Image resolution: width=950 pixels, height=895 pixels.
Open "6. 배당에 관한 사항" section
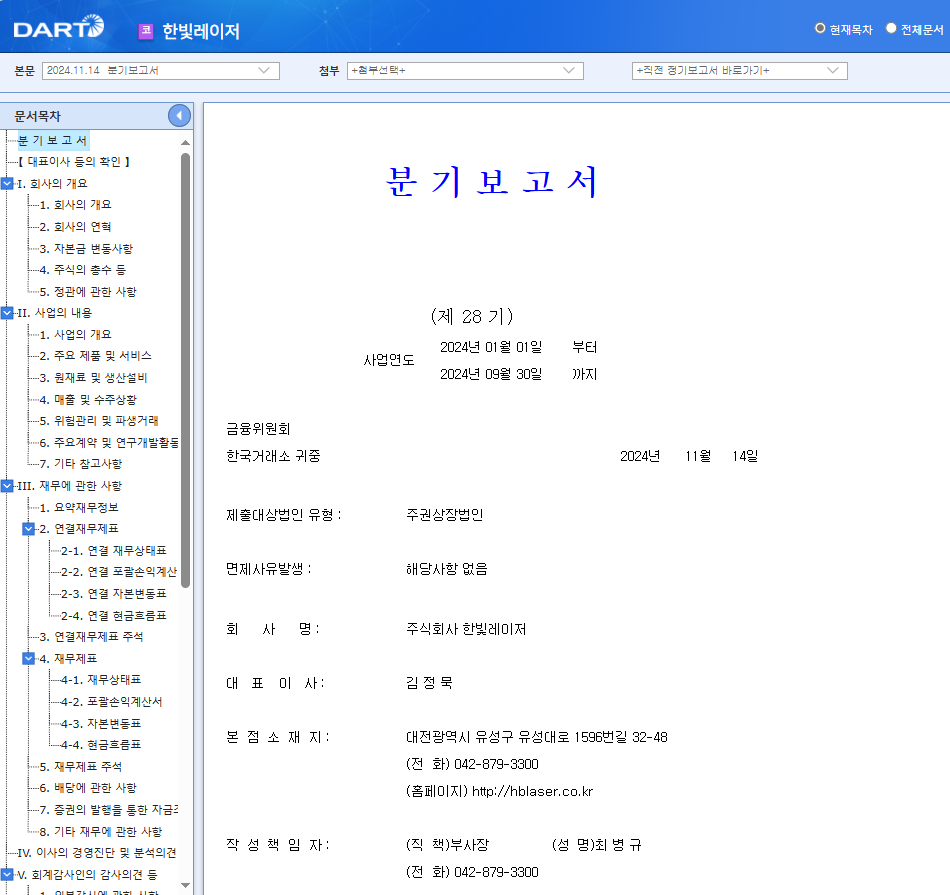tap(91, 788)
